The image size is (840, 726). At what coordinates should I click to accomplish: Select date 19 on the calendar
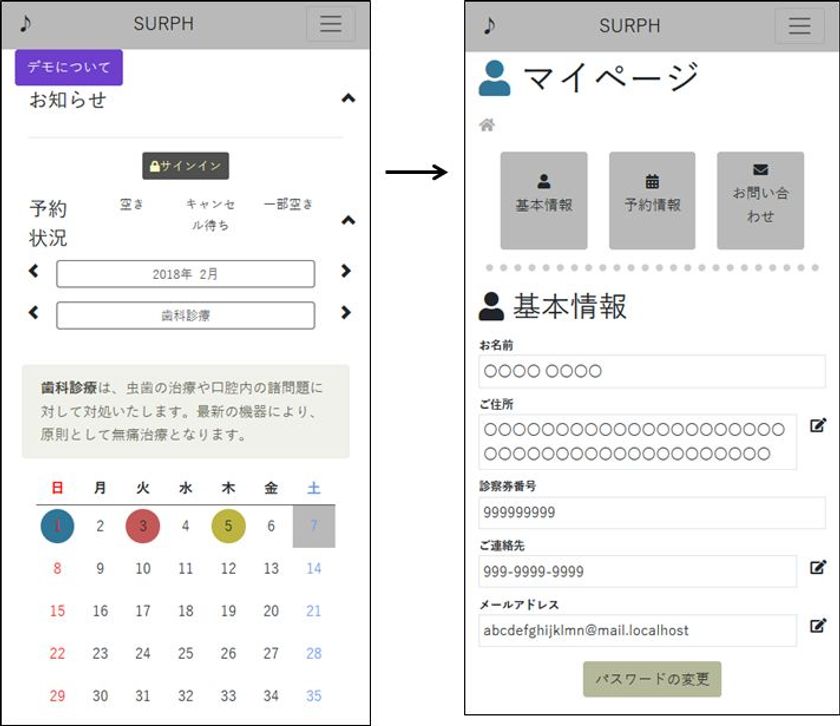(228, 611)
